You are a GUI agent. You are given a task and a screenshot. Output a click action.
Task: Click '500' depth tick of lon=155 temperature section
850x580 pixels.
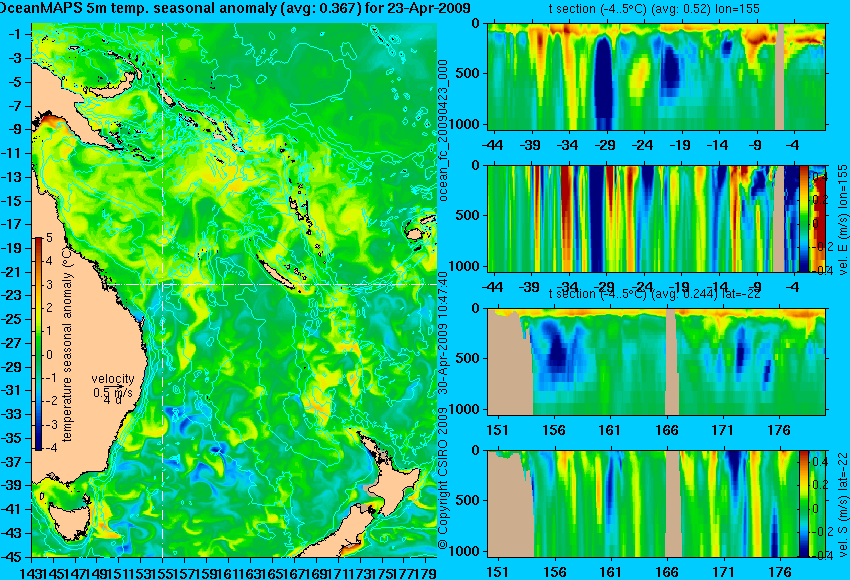pos(469,73)
